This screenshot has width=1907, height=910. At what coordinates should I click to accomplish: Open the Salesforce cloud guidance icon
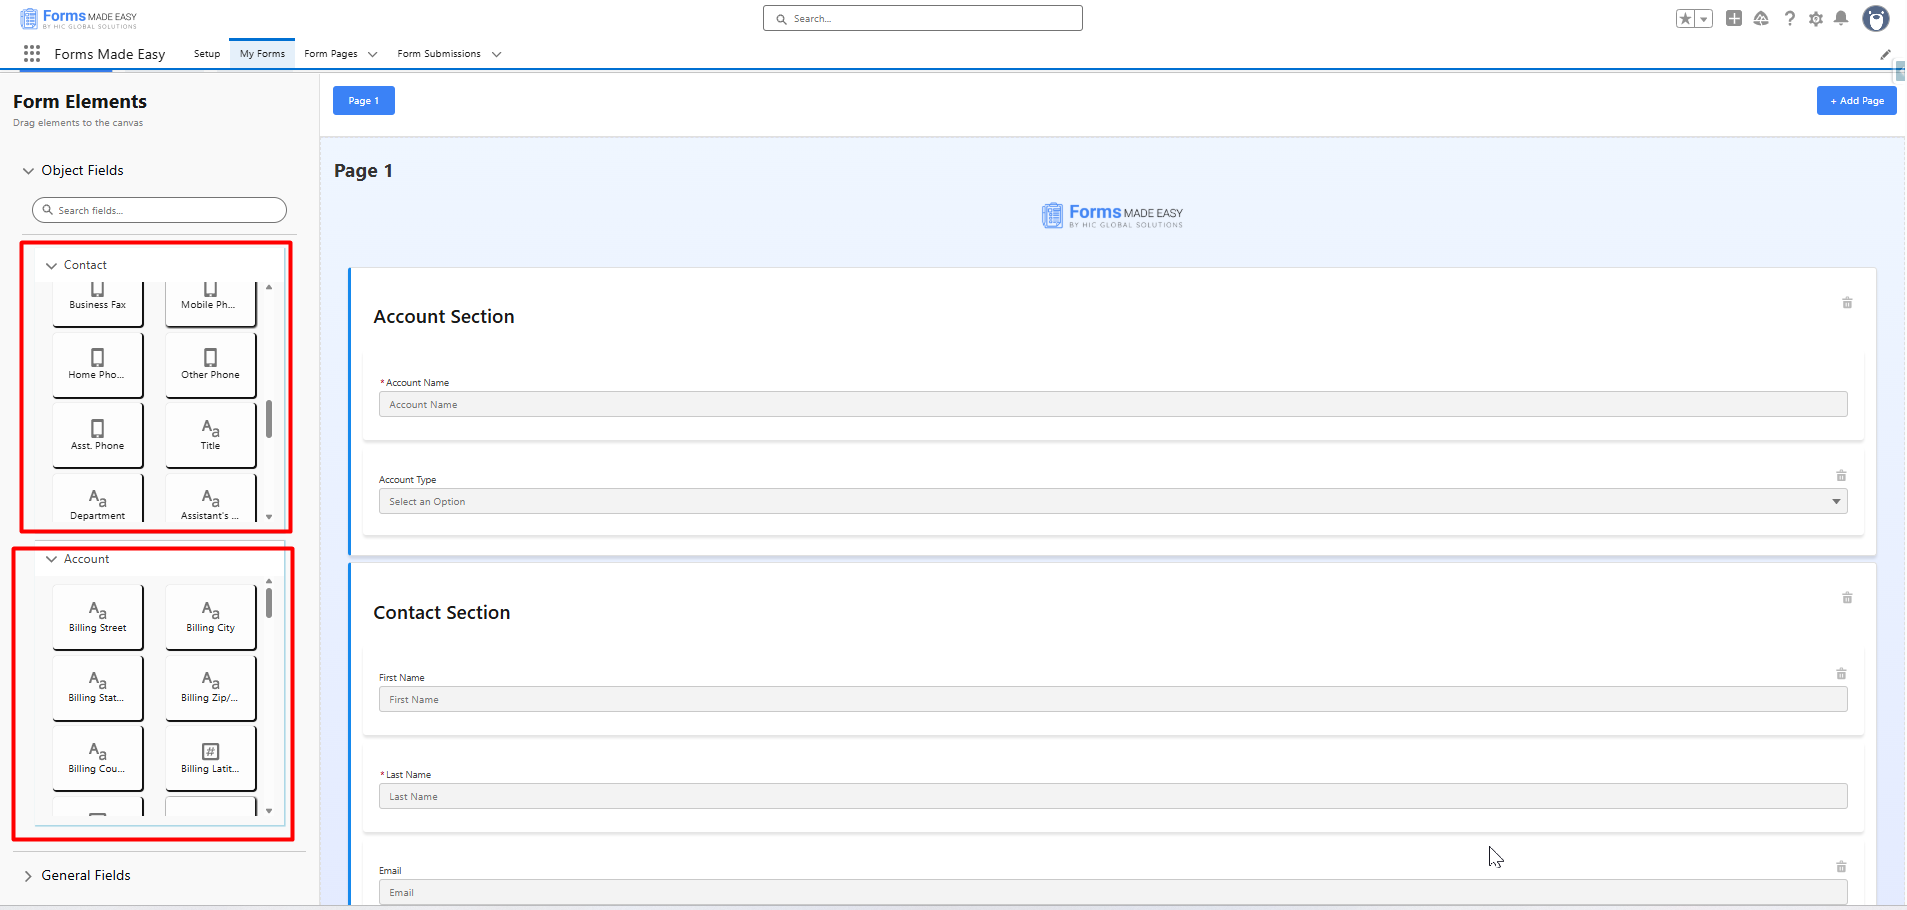click(1761, 18)
